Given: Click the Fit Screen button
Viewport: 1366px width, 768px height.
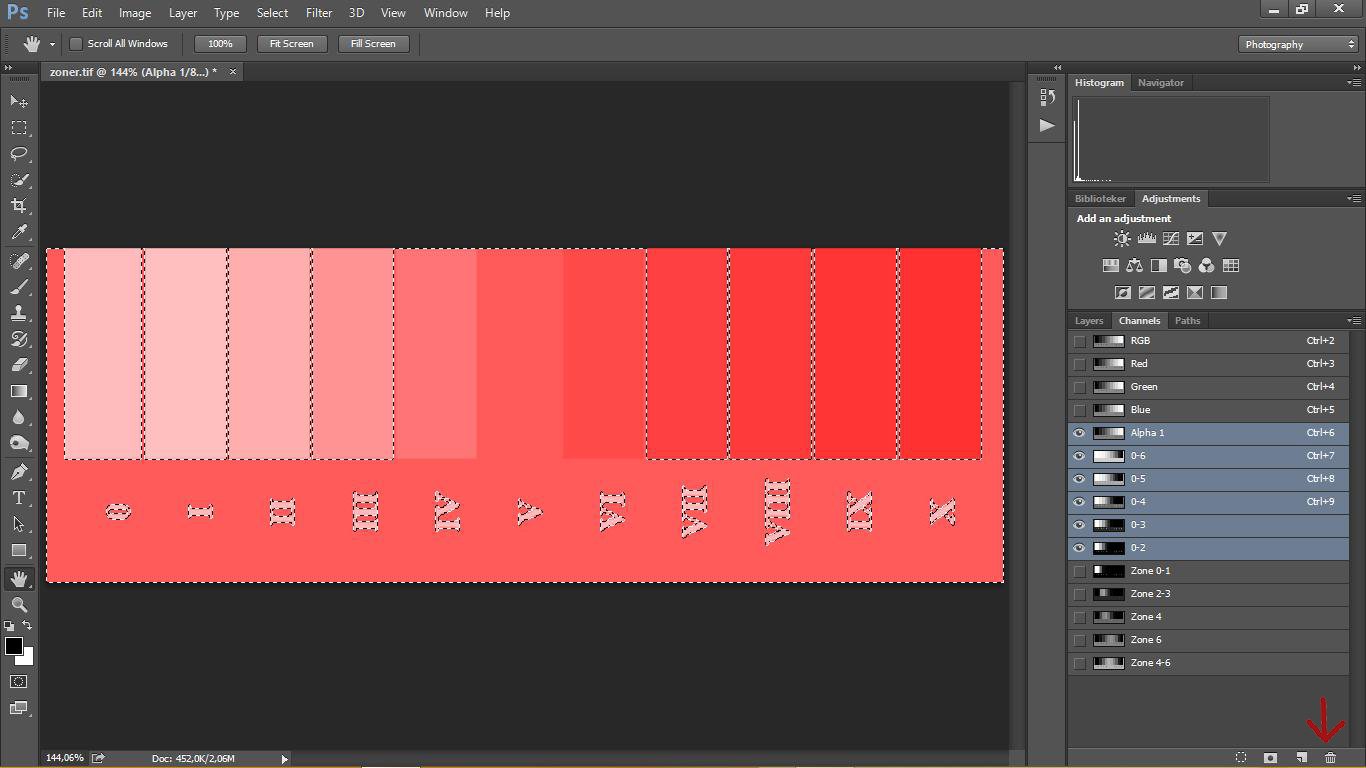Looking at the screenshot, I should click(x=291, y=44).
